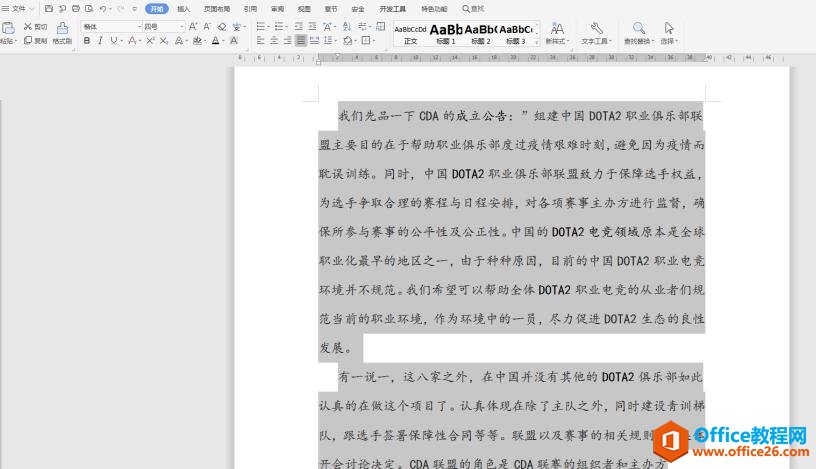The width and height of the screenshot is (816, 469).
Task: Click the Sort (A-Z arrow) icon
Action: coord(347,27)
